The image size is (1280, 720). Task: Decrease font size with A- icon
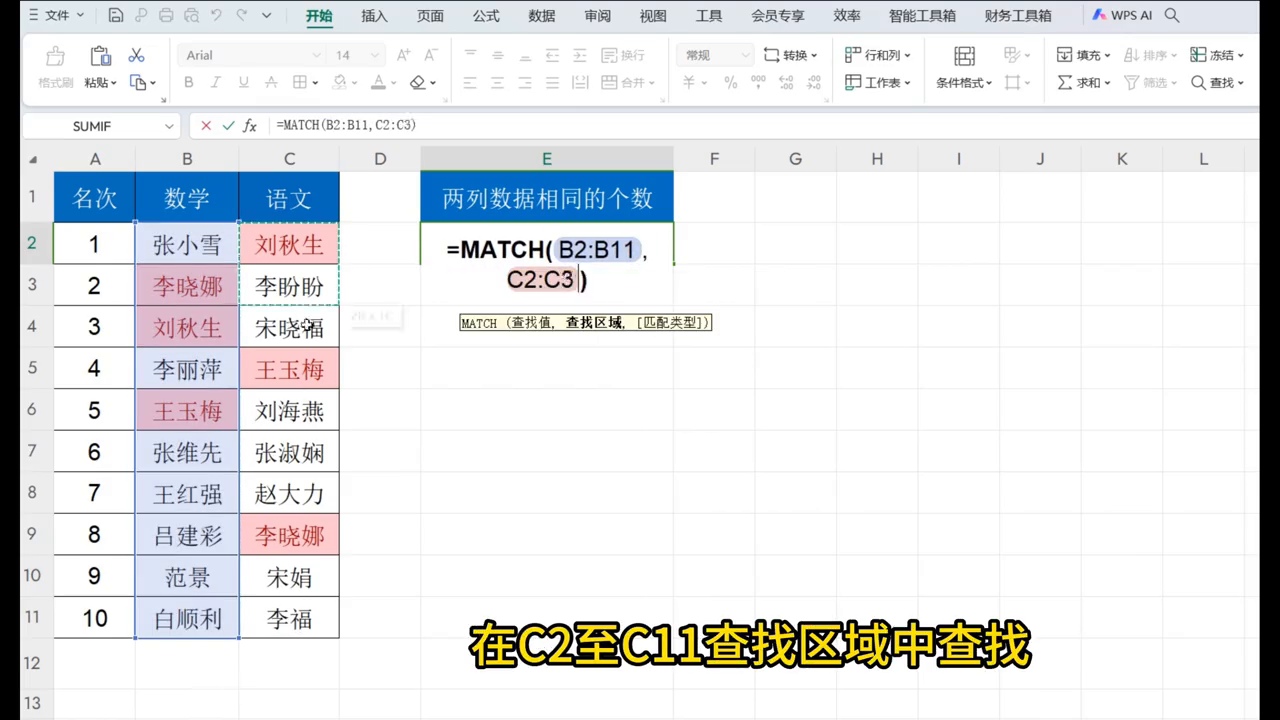point(431,55)
